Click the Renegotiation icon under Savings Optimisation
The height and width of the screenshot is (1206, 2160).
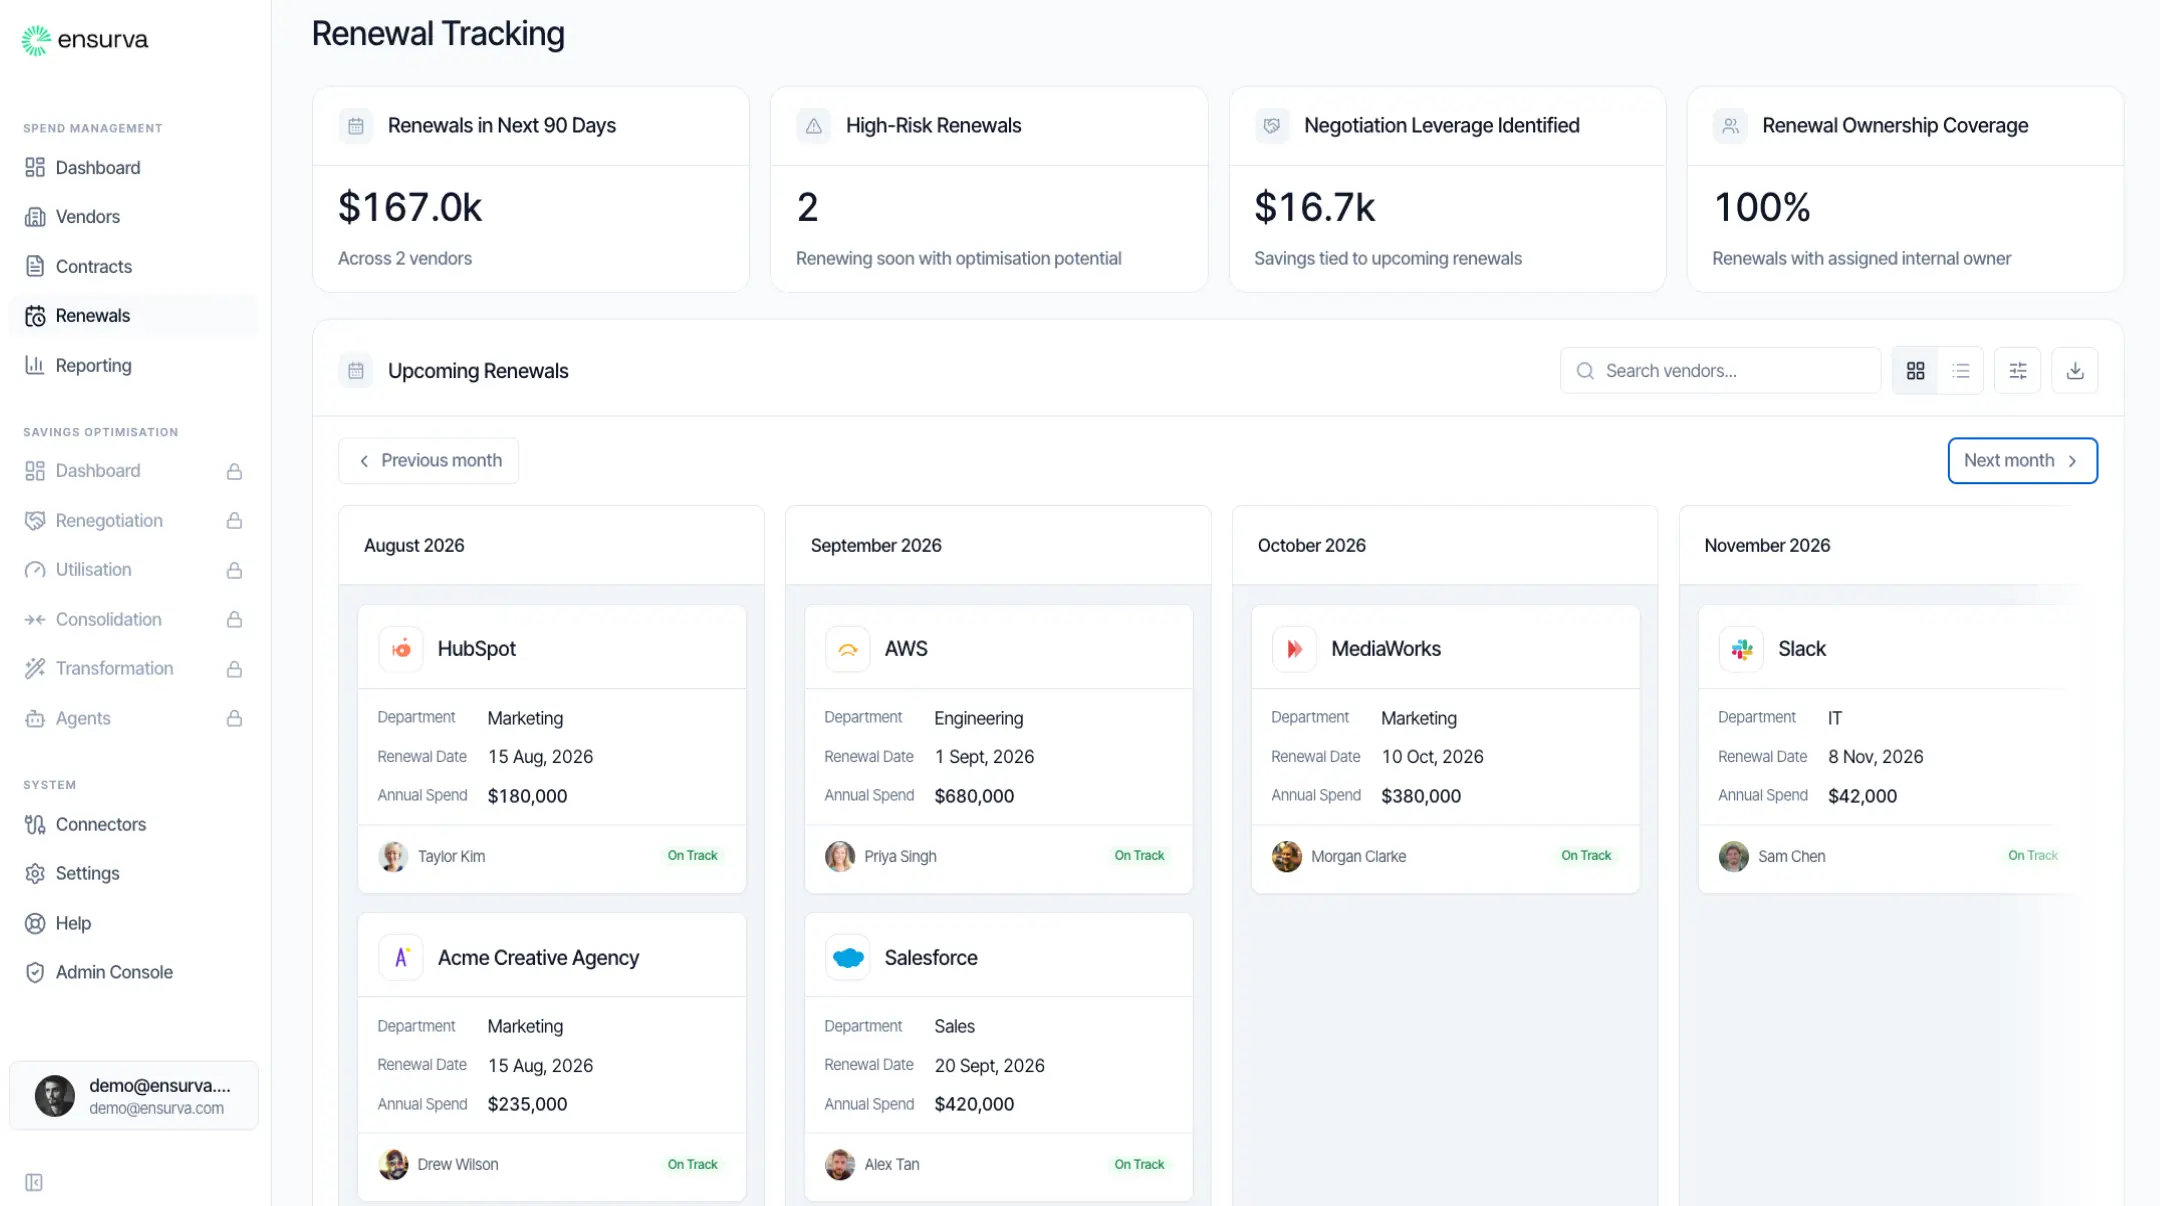[34, 520]
